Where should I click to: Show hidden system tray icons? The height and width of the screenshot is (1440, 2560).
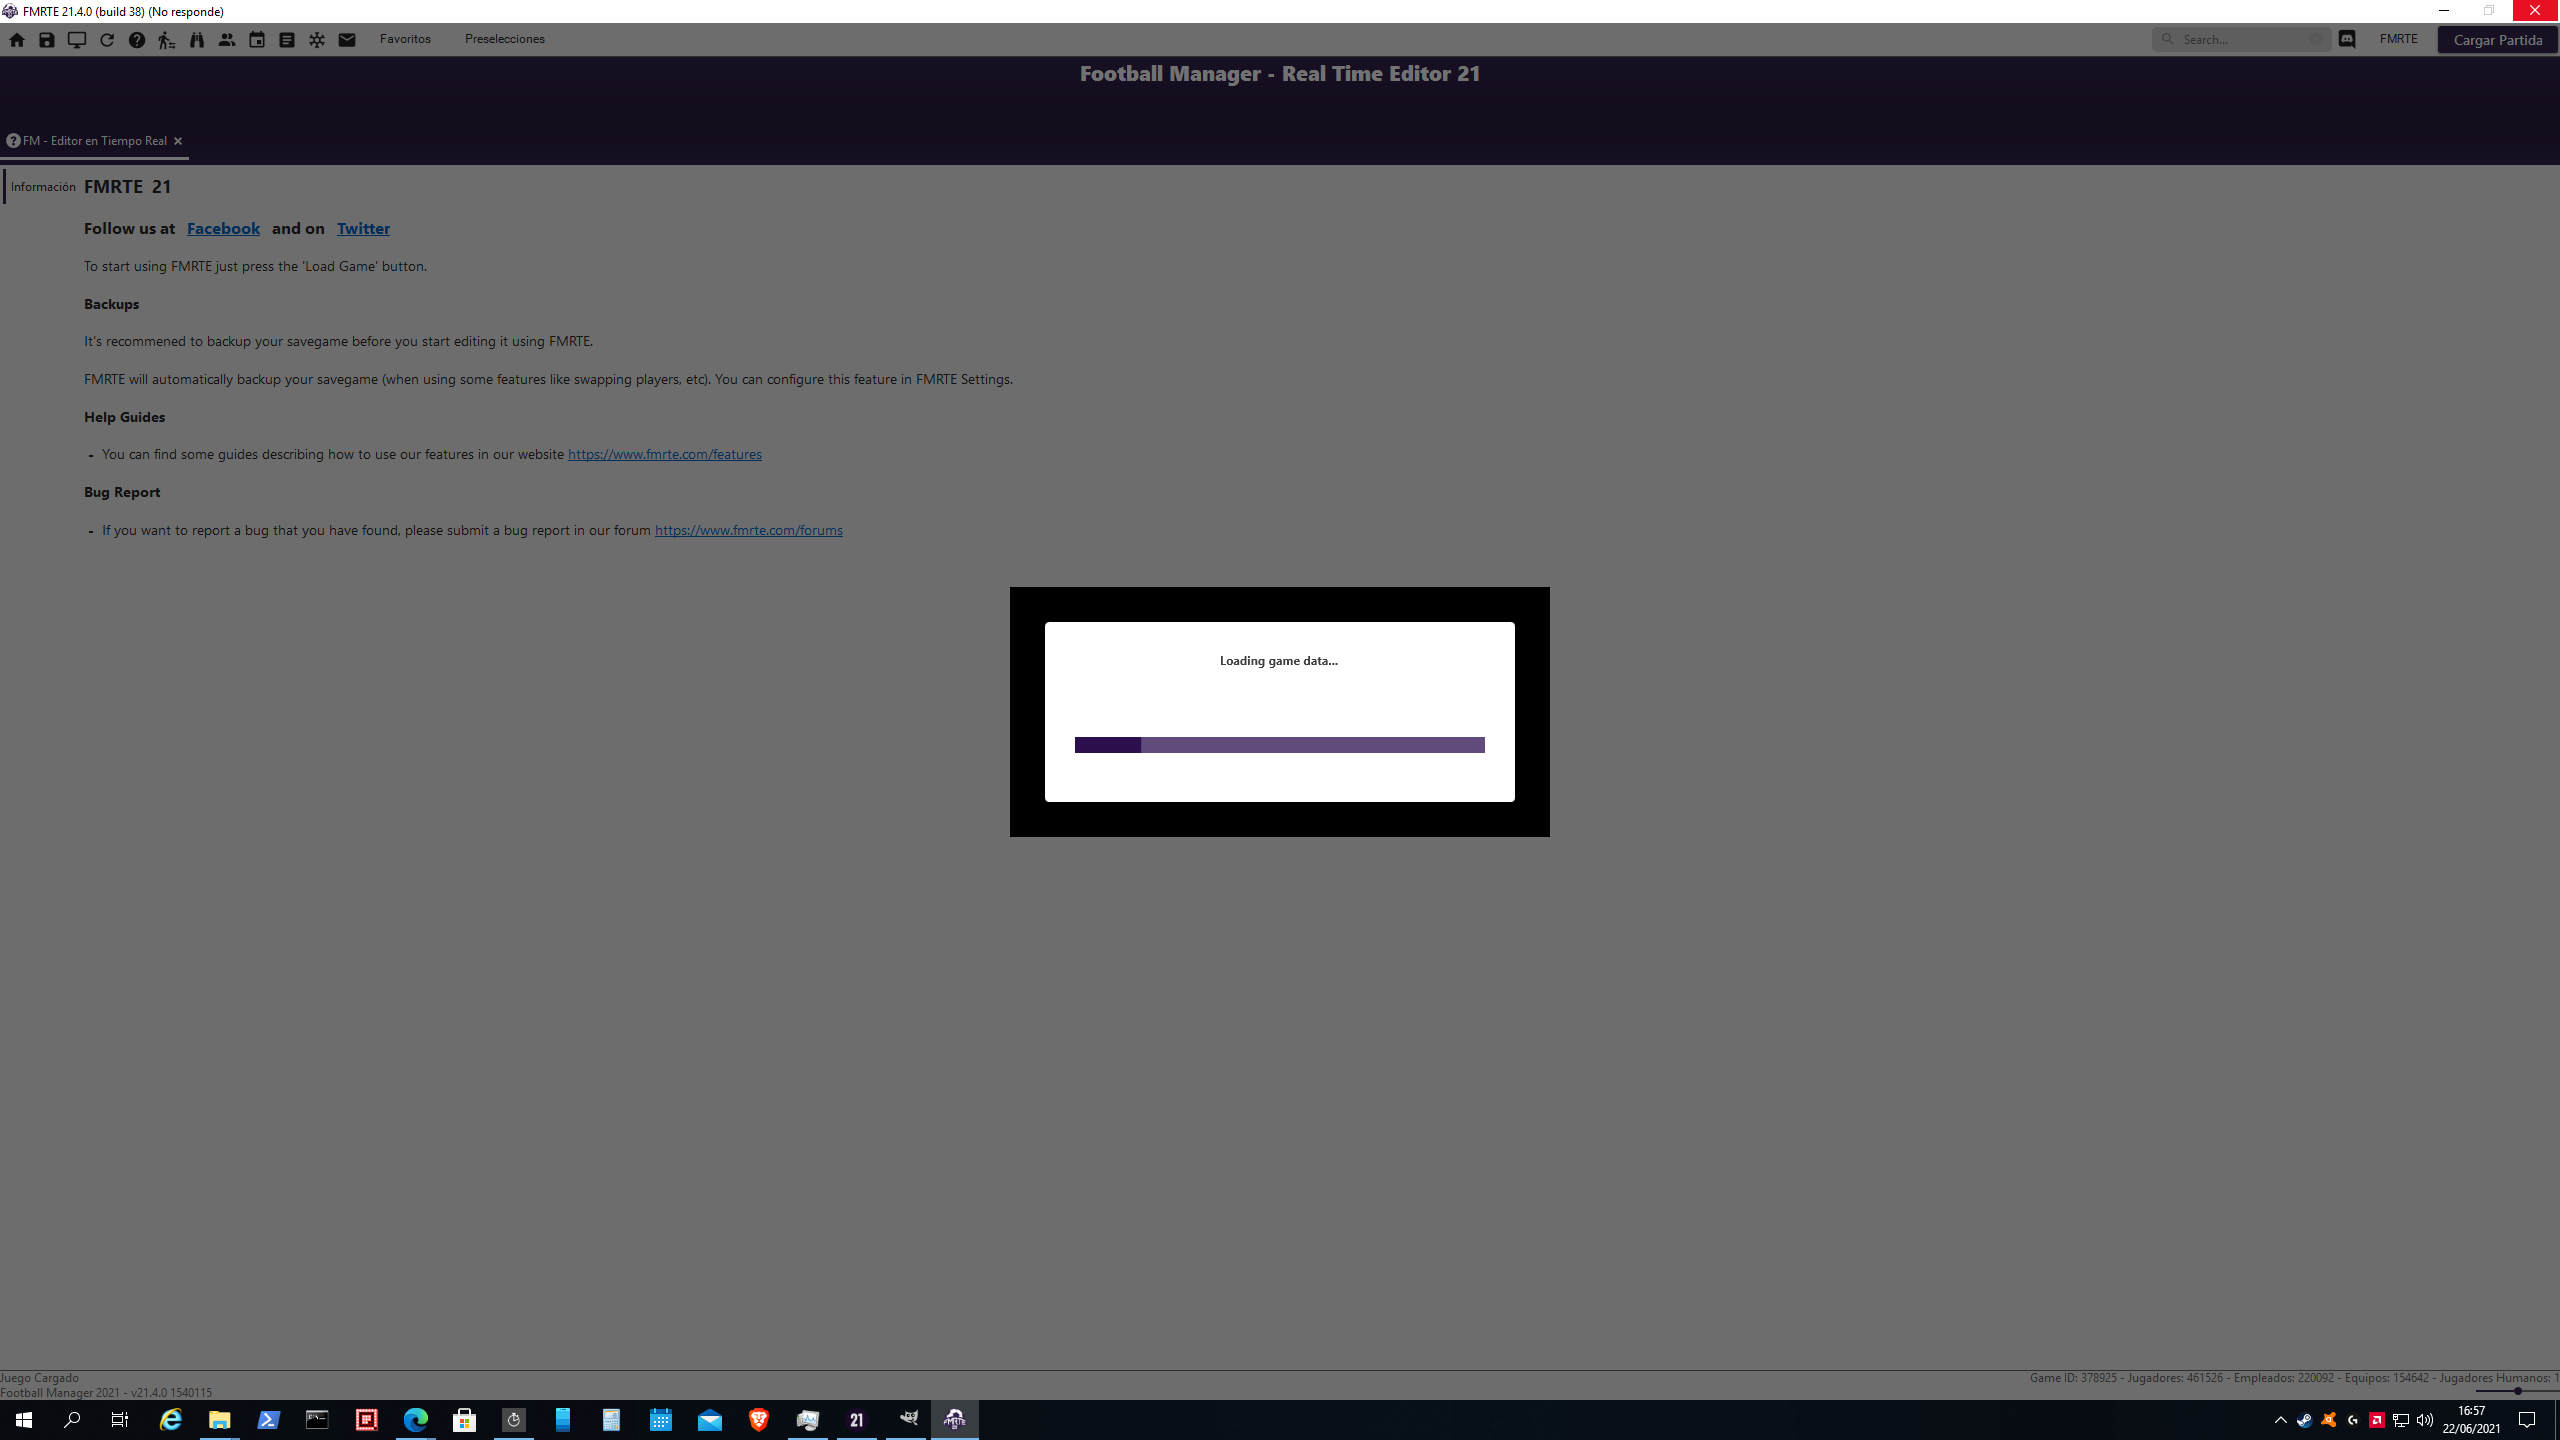click(x=2280, y=1420)
